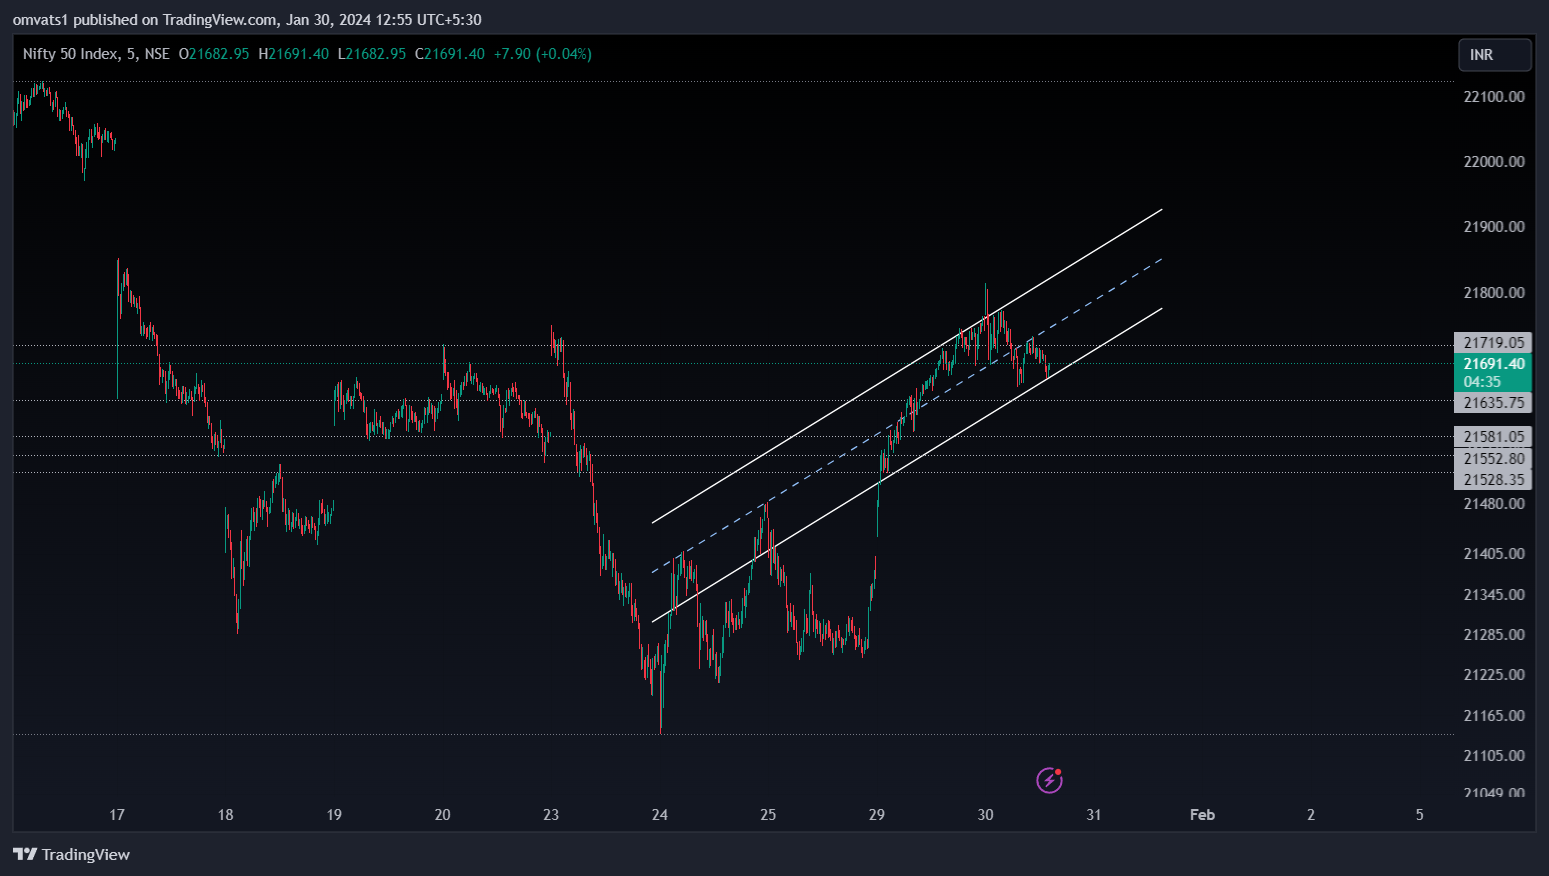Click the 21480.00 price axis value
Screen dimensions: 1549x876
coord(1494,504)
